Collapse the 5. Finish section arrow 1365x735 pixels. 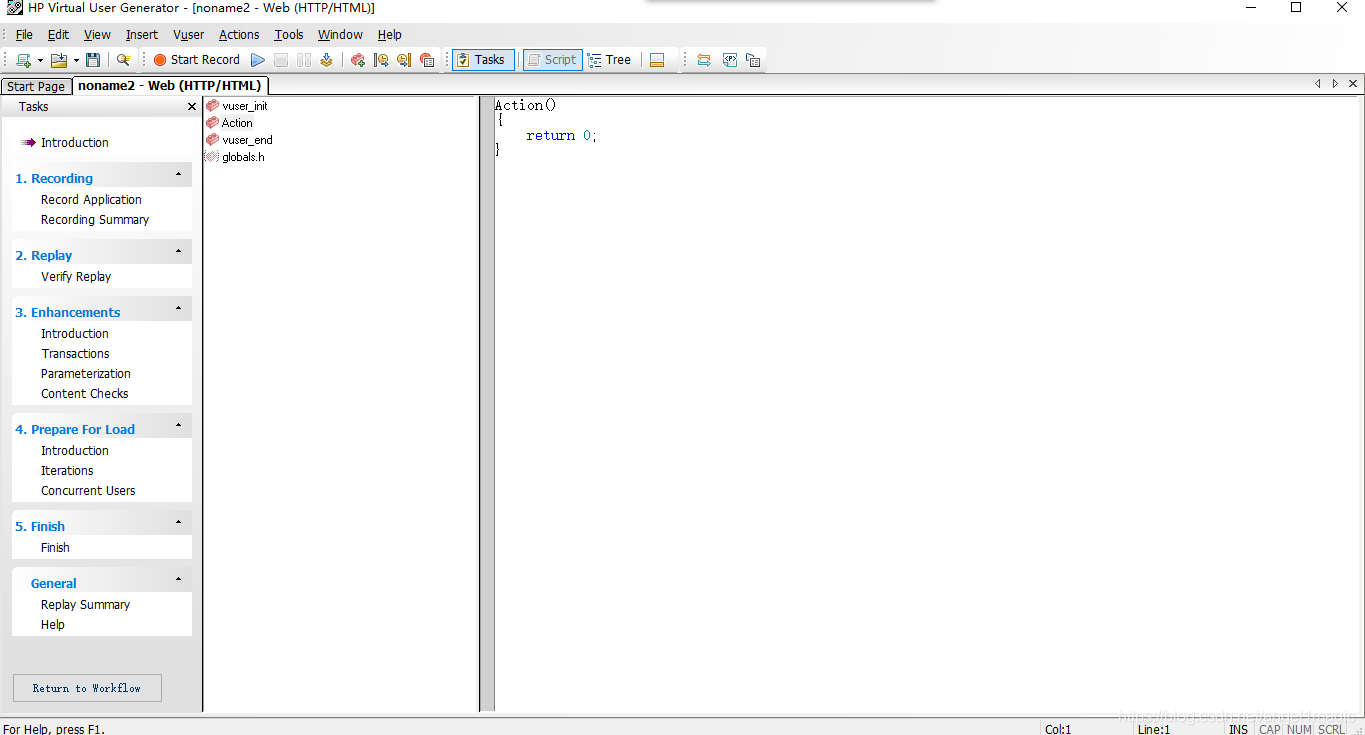(179, 523)
